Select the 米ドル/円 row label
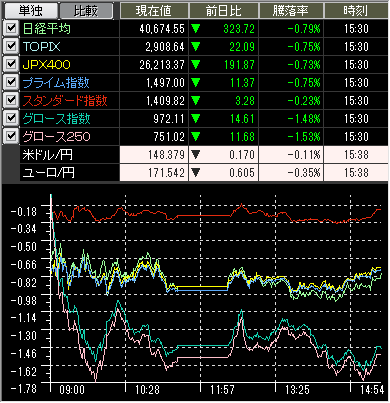The width and height of the screenshot is (390, 403). [48, 155]
